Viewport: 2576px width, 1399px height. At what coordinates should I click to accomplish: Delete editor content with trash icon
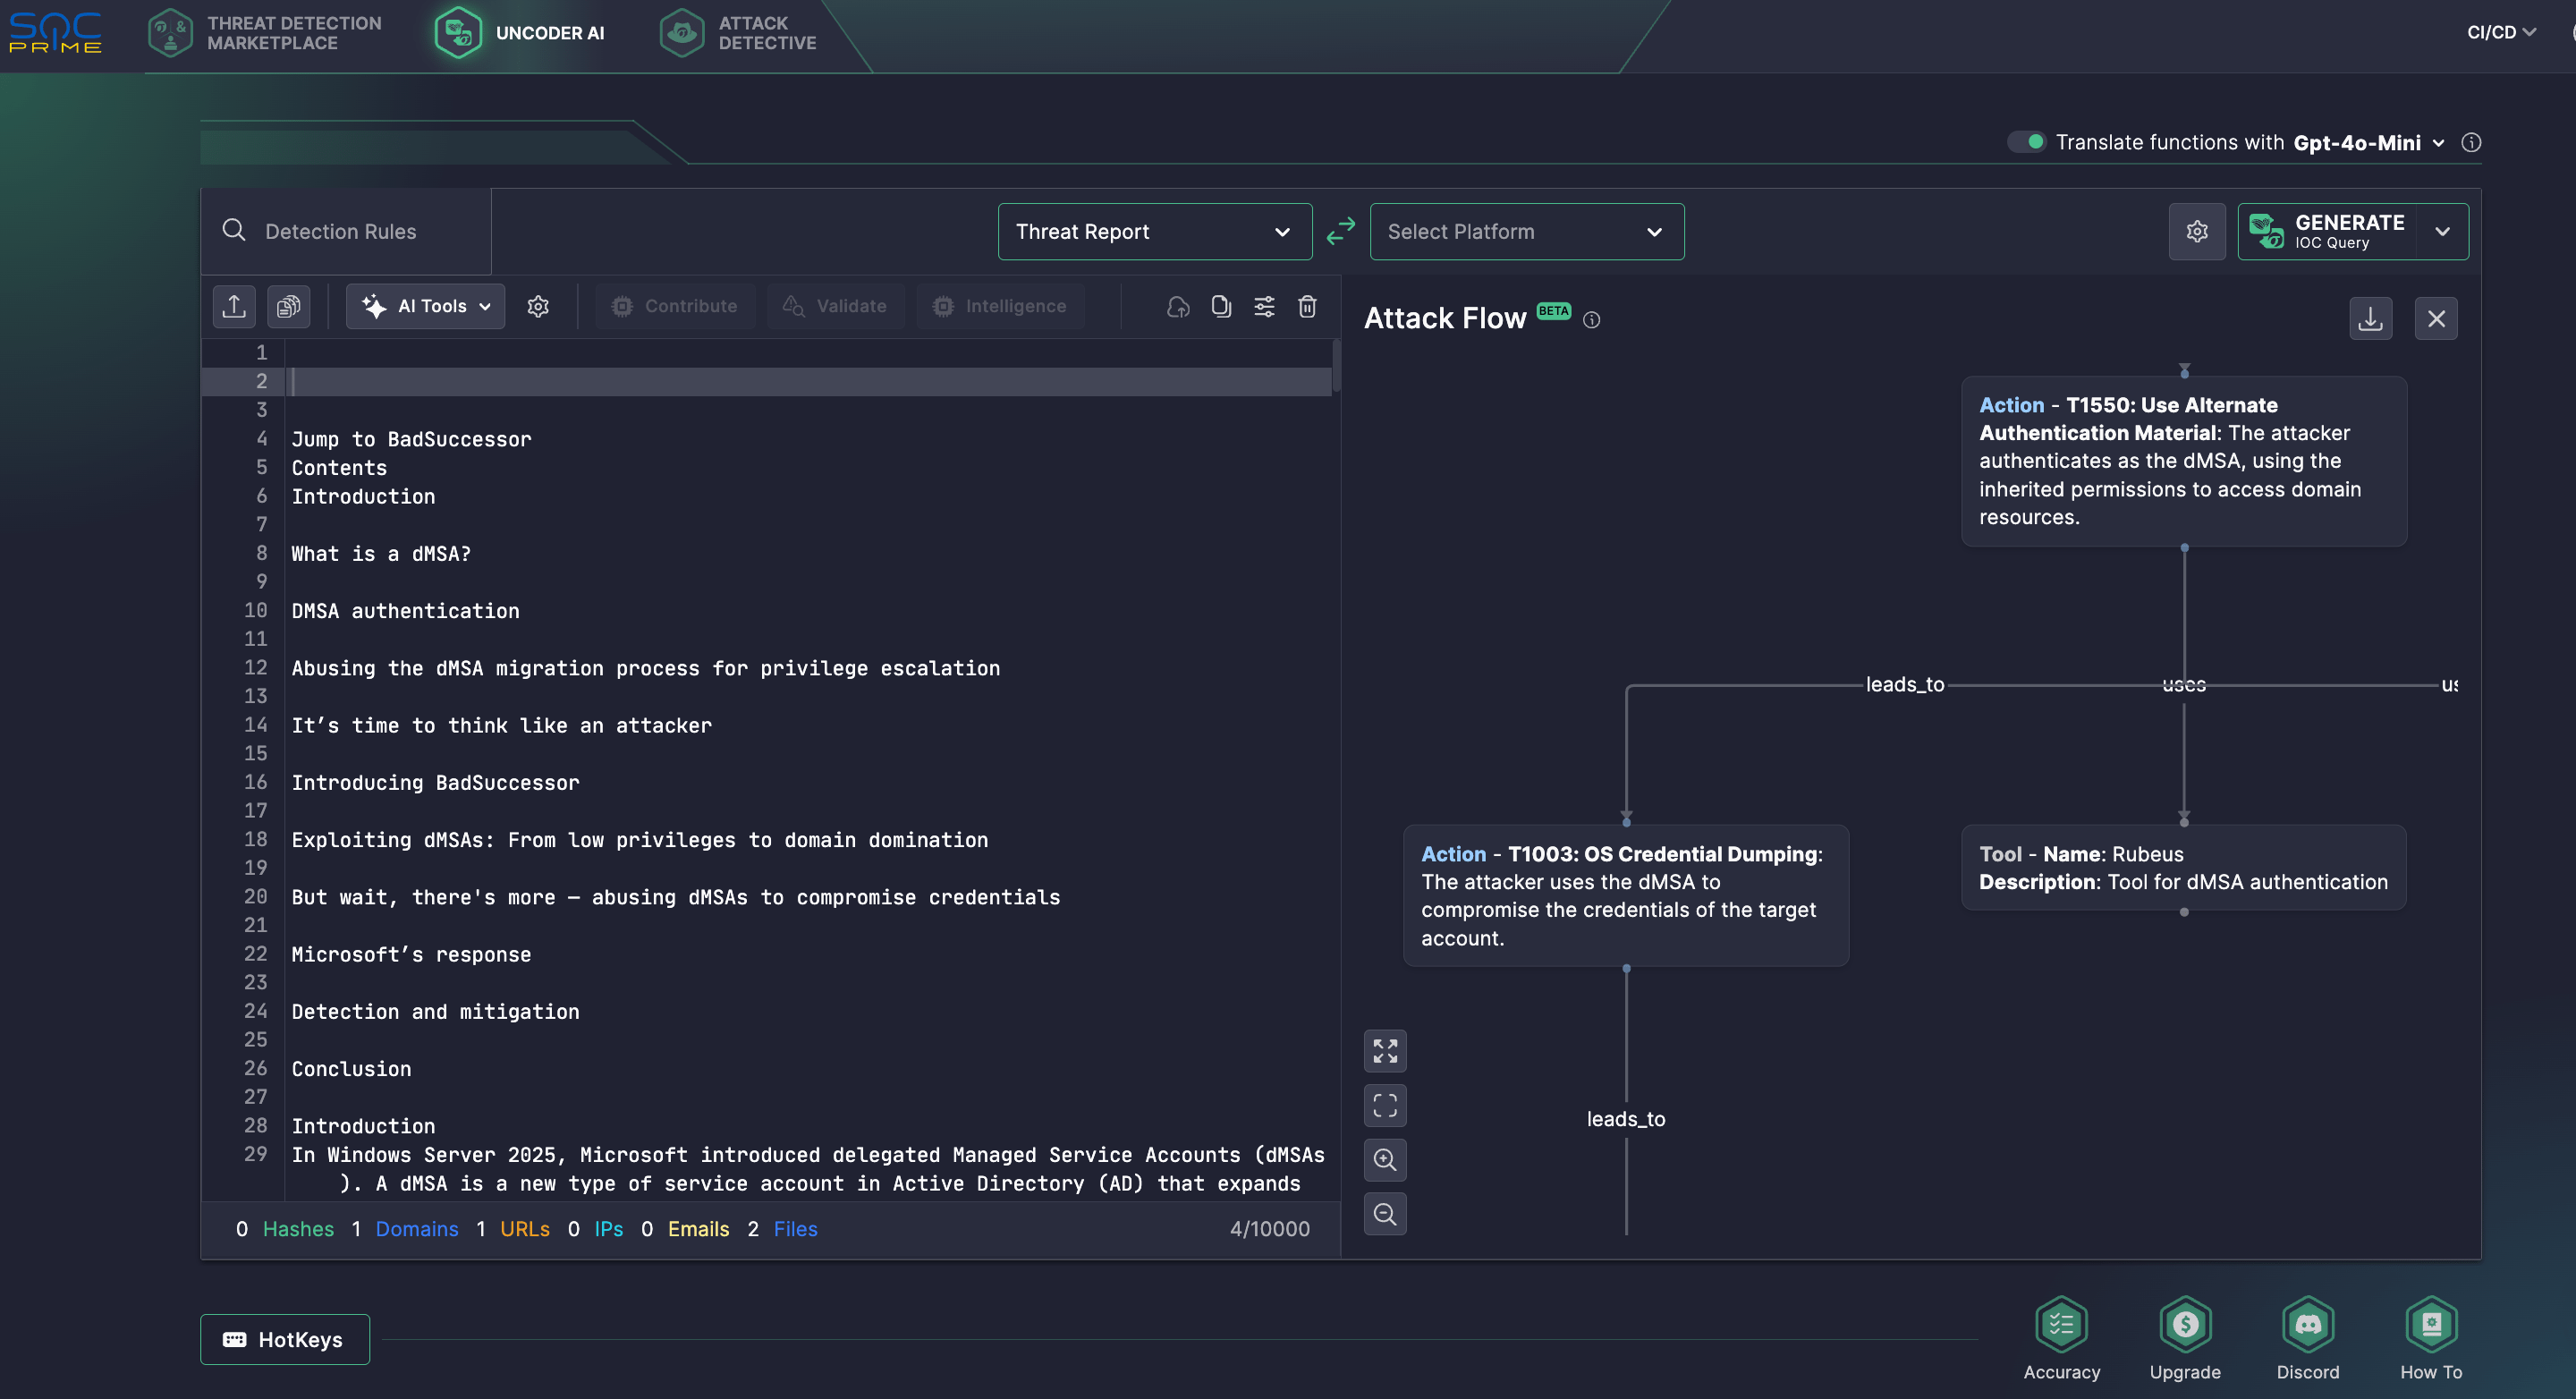coord(1307,306)
